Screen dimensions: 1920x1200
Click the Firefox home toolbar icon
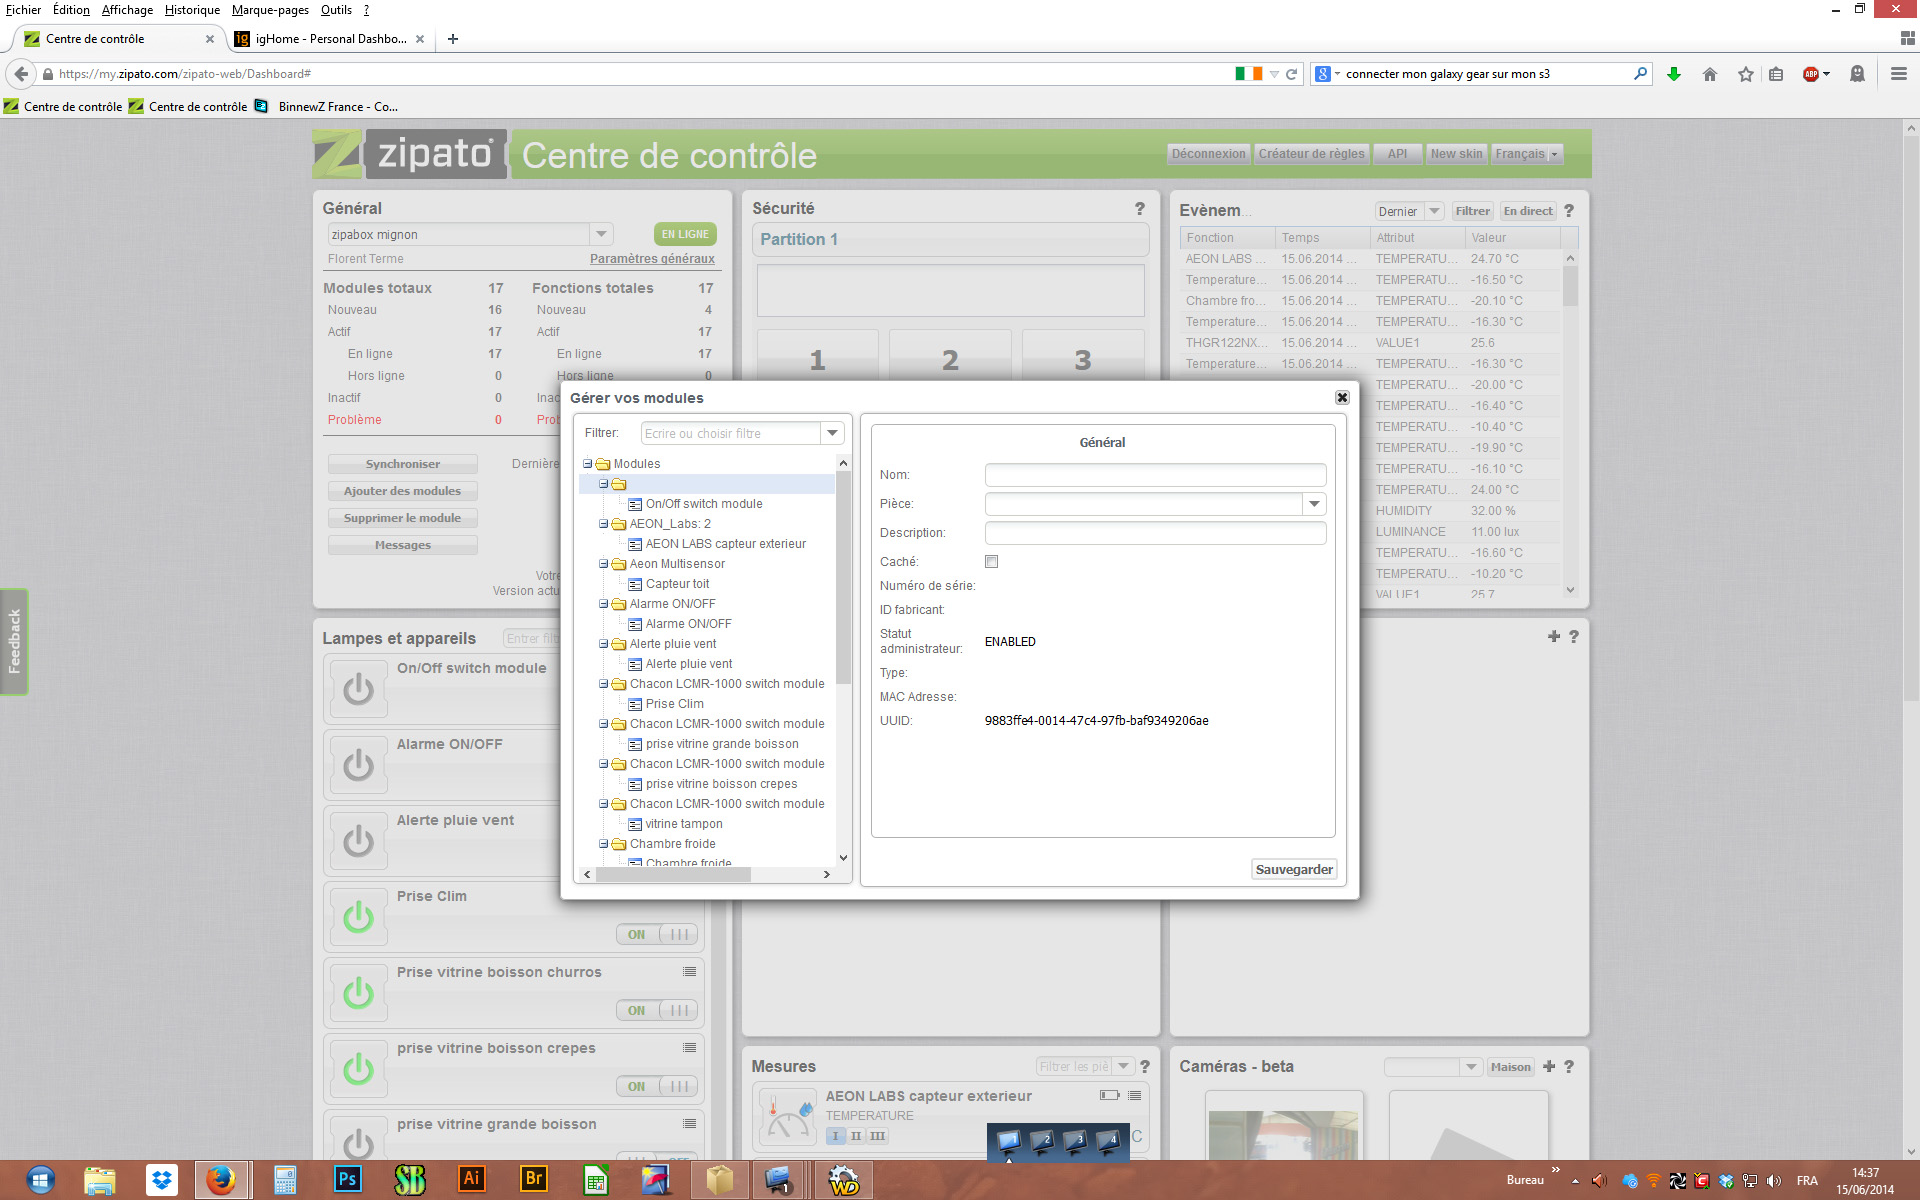click(x=1710, y=74)
